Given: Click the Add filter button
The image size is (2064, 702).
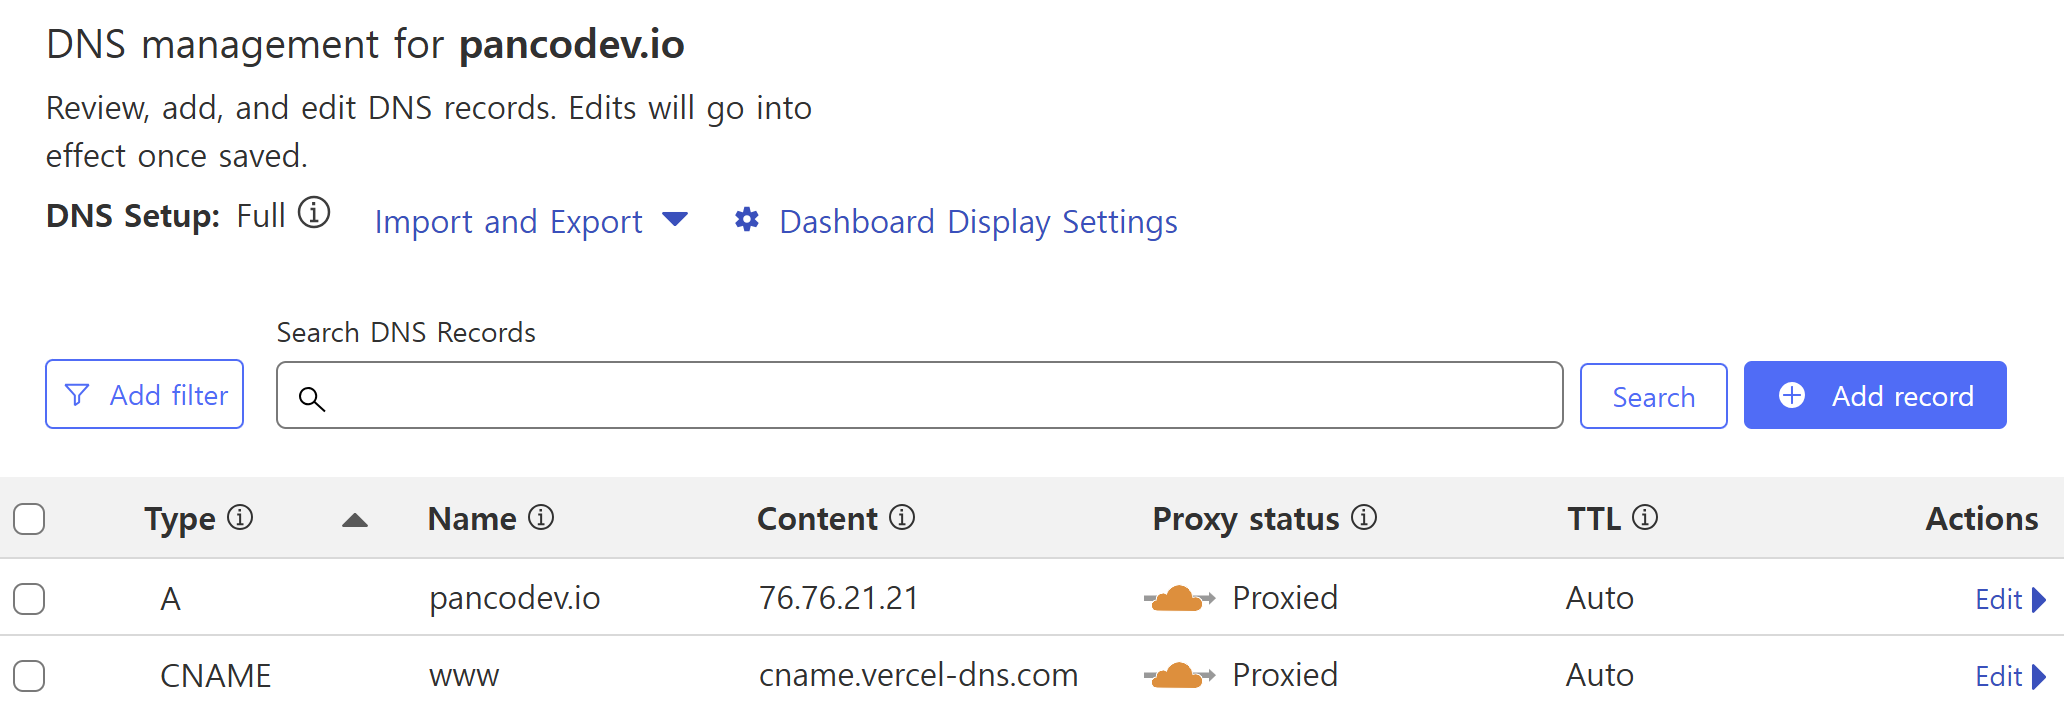Looking at the screenshot, I should (x=145, y=395).
